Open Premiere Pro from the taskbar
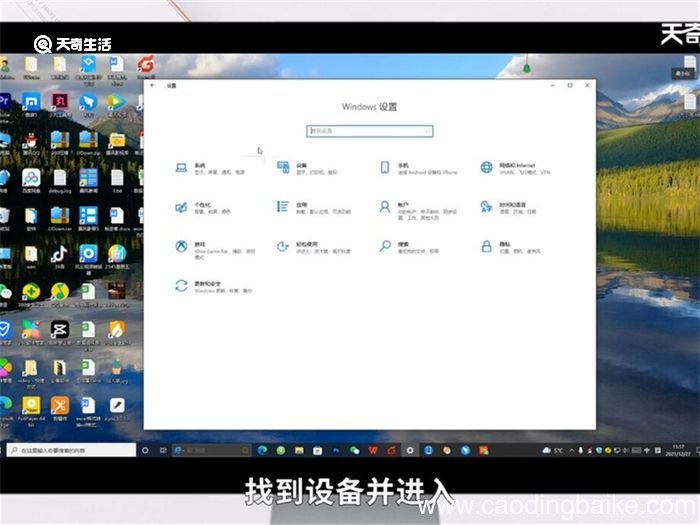700x525 pixels. [336, 450]
